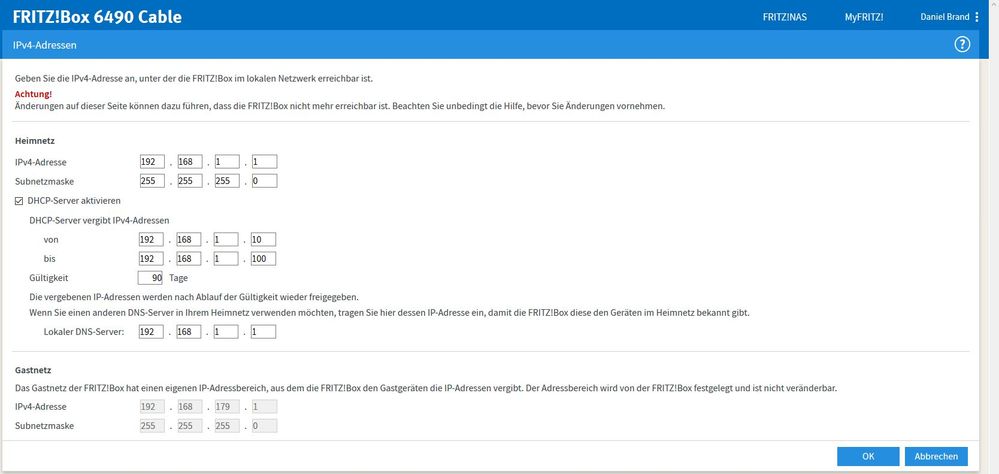Image resolution: width=999 pixels, height=474 pixels.
Task: Edit second octet of DHCP 'bis' address
Action: pos(189,259)
